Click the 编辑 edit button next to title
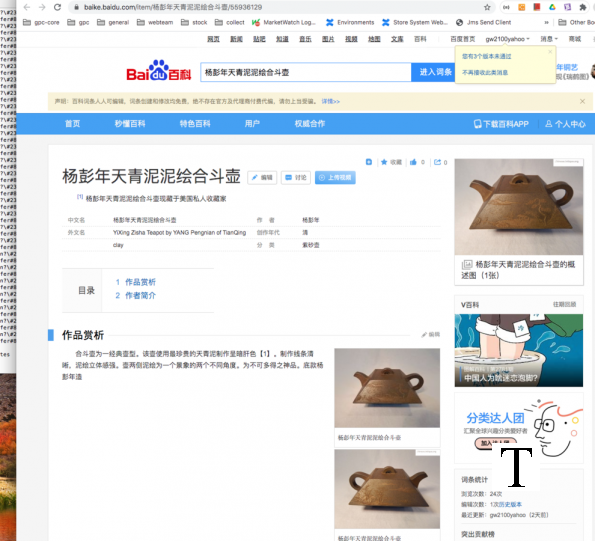The width and height of the screenshot is (595, 541). tap(262, 178)
